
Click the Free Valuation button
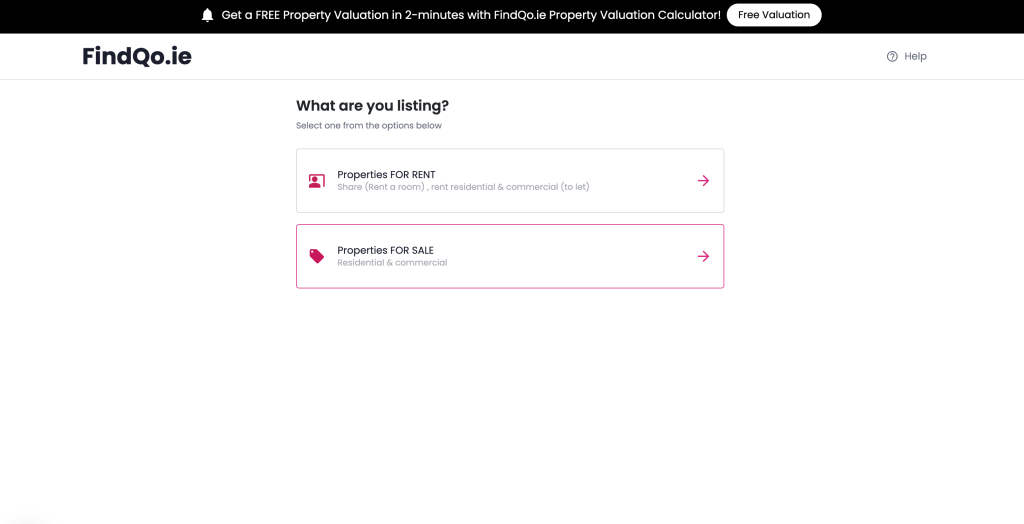point(774,15)
